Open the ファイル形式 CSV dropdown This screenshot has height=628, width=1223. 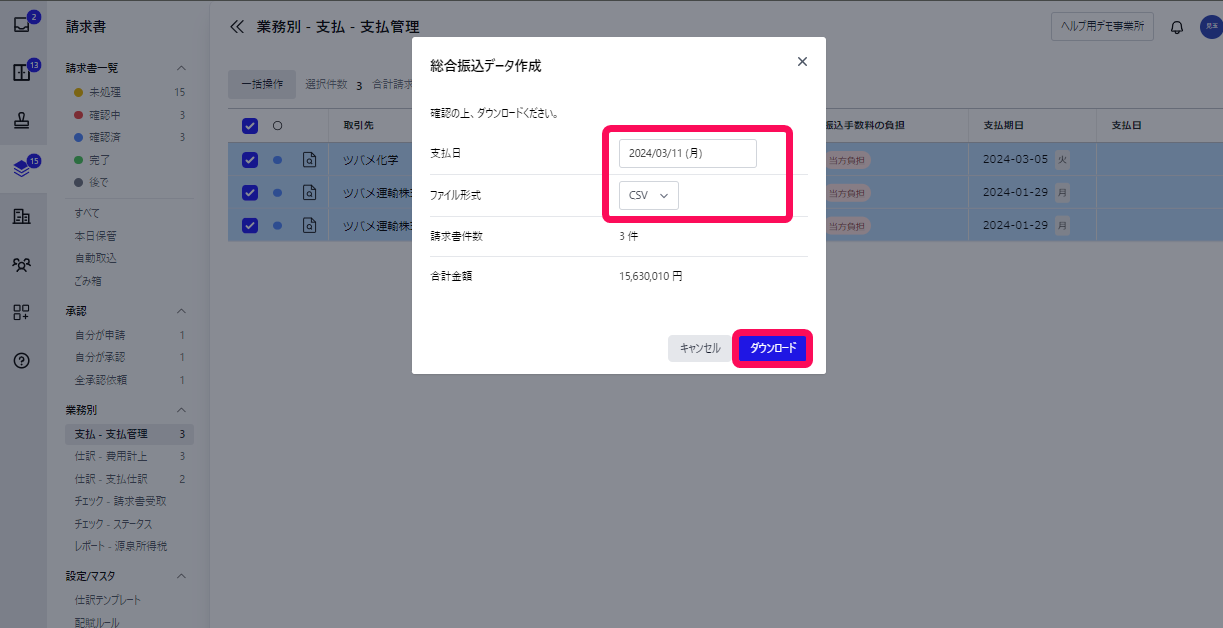649,195
